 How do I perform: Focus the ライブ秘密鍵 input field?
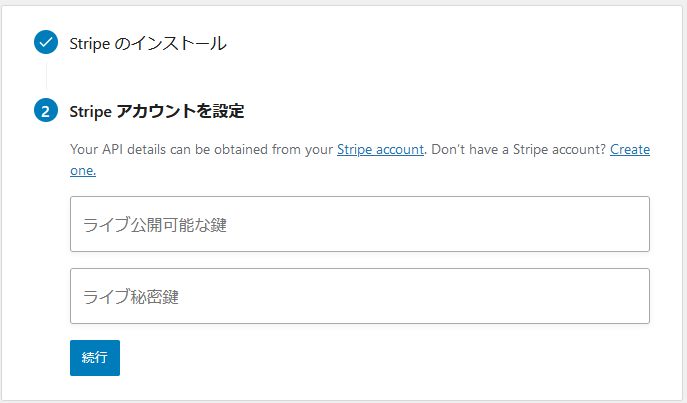(x=360, y=296)
